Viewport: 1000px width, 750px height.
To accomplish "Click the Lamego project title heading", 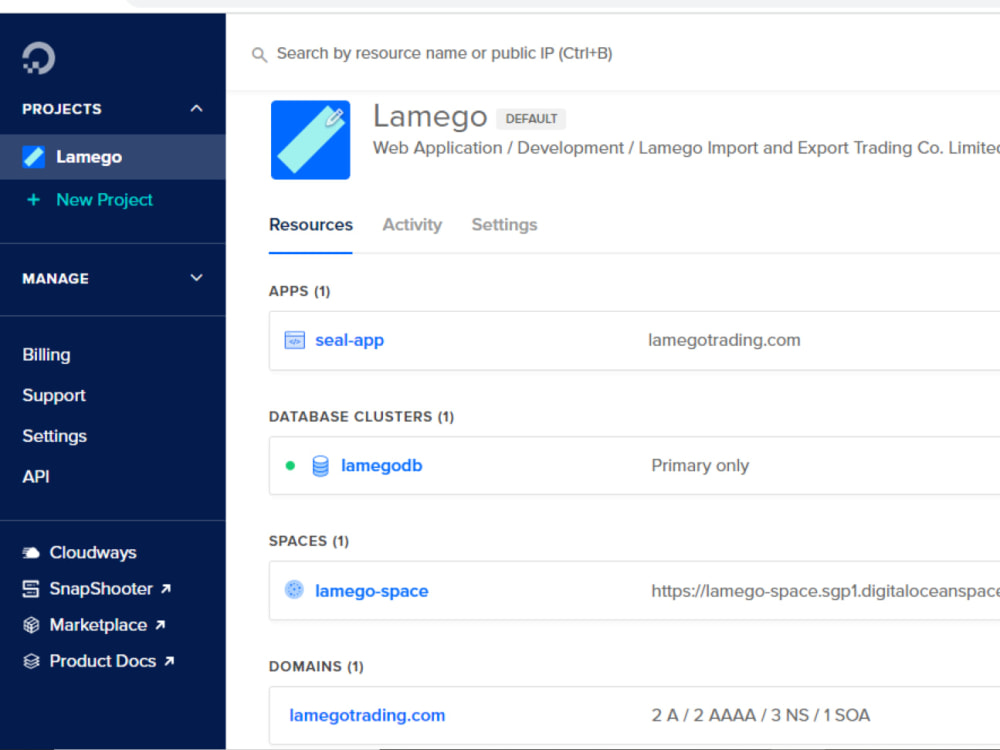I will [x=430, y=117].
